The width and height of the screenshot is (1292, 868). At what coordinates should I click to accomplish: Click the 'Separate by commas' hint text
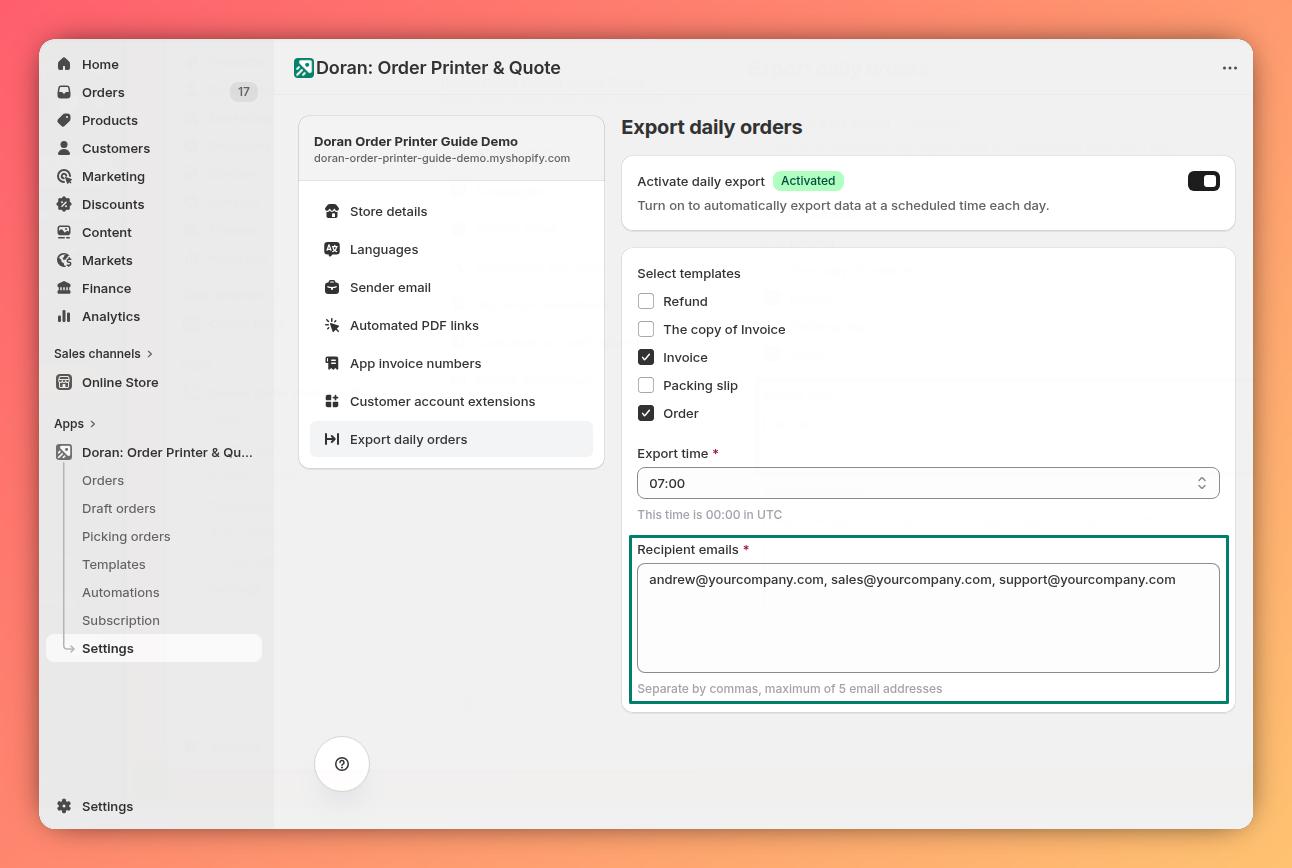coord(790,689)
